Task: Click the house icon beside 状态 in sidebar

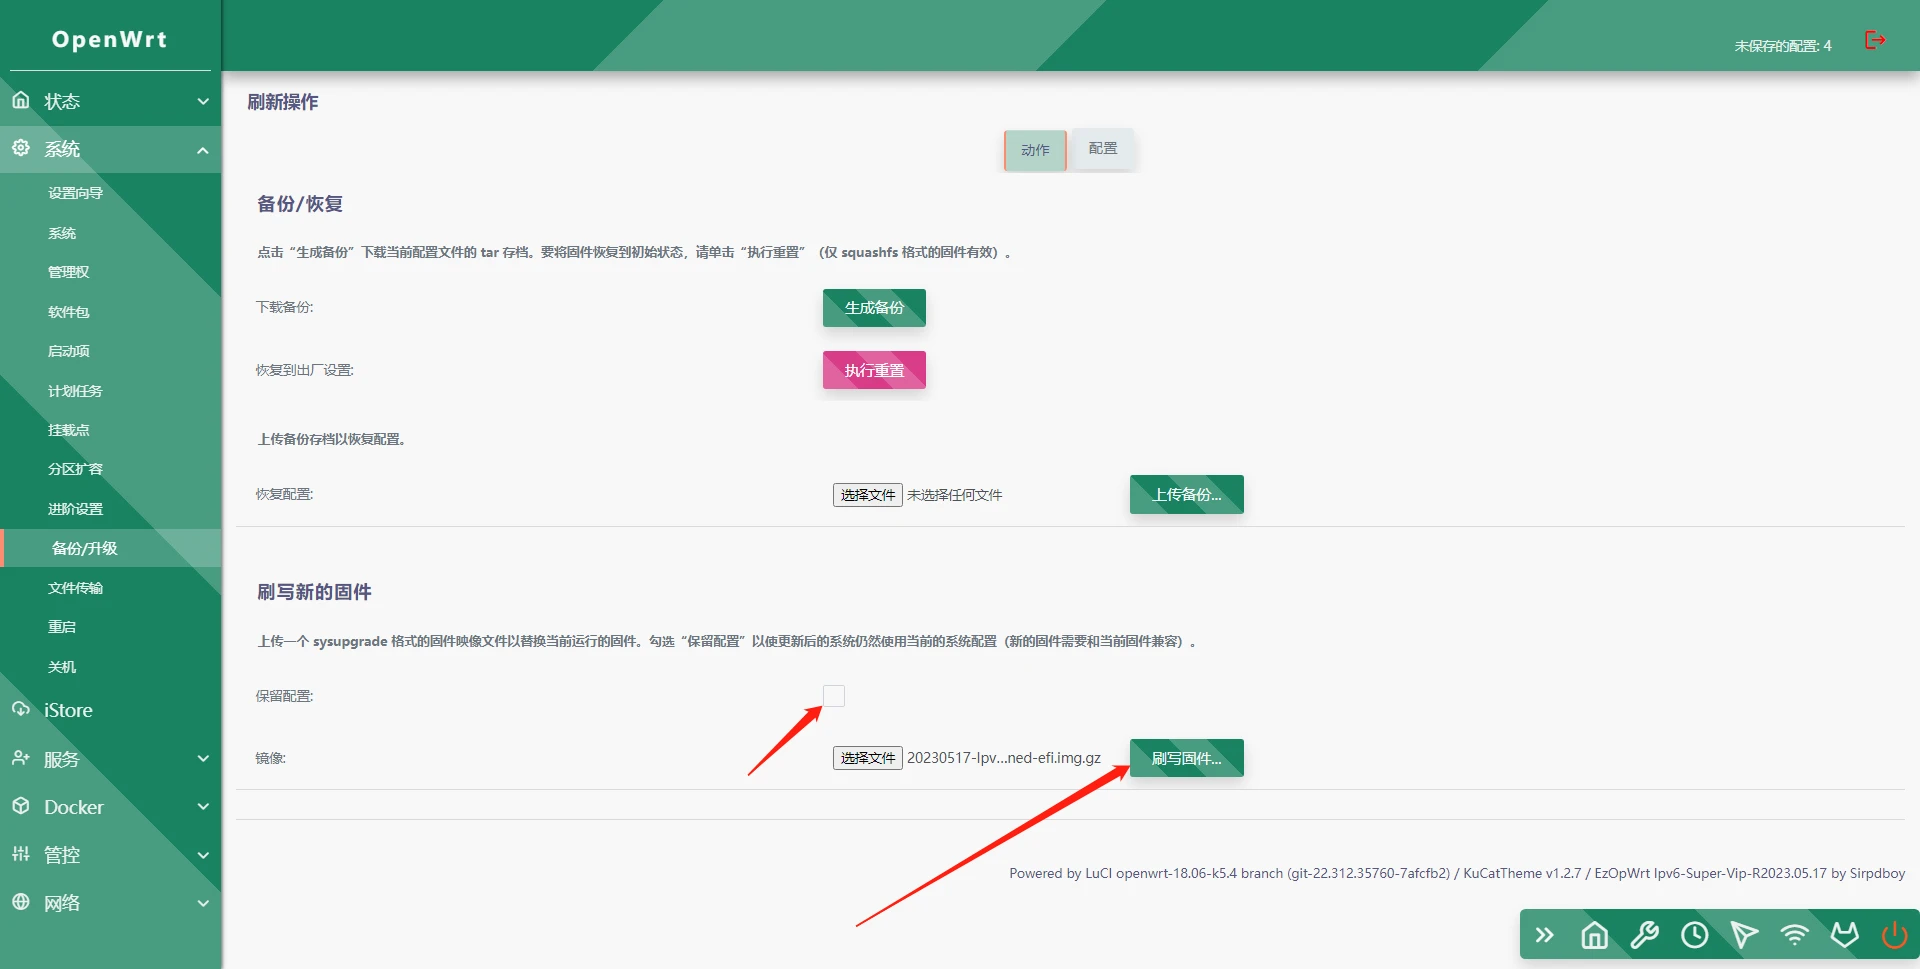Action: click(x=21, y=100)
